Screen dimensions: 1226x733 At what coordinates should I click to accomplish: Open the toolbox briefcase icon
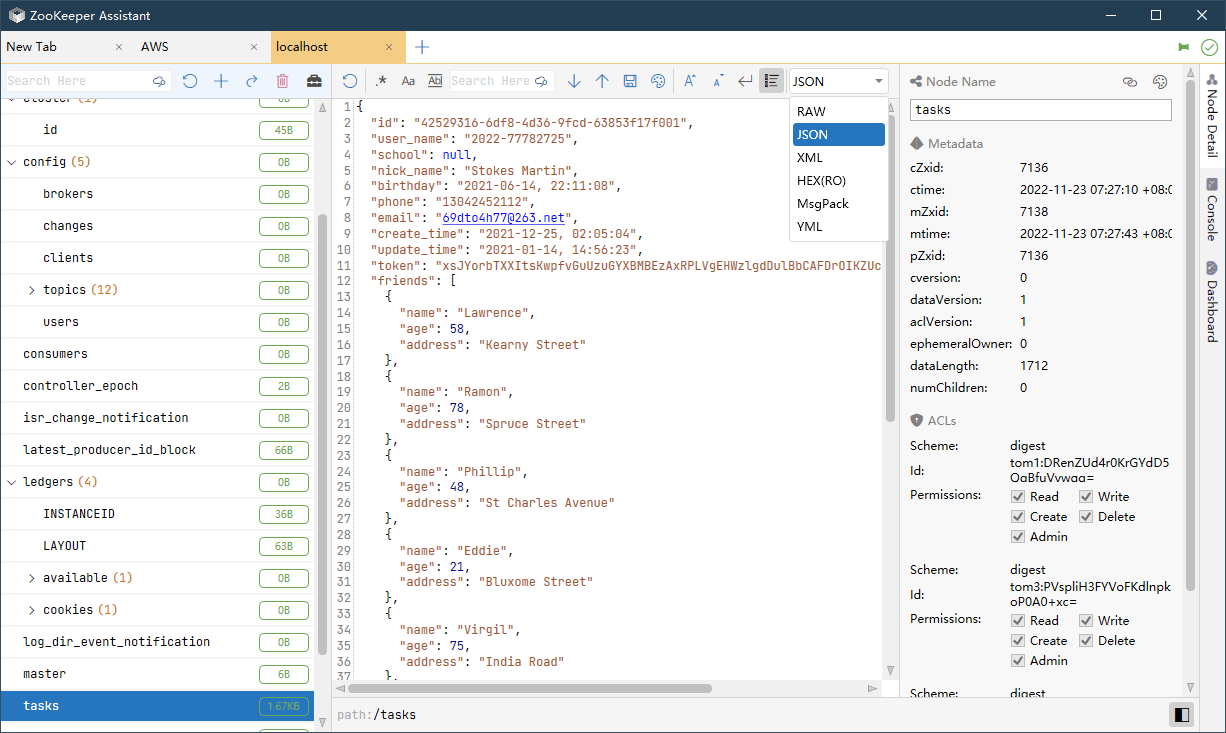314,81
